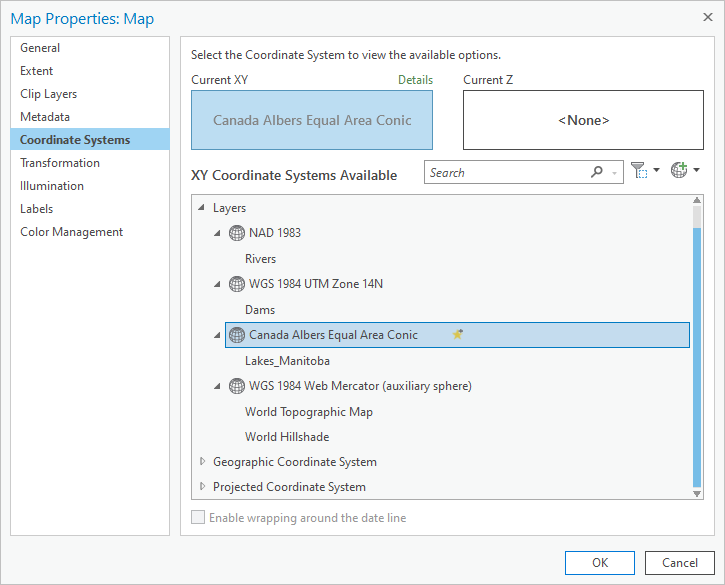725x585 pixels.
Task: Collapse the NAD 1983 group
Action: pyautogui.click(x=218, y=233)
